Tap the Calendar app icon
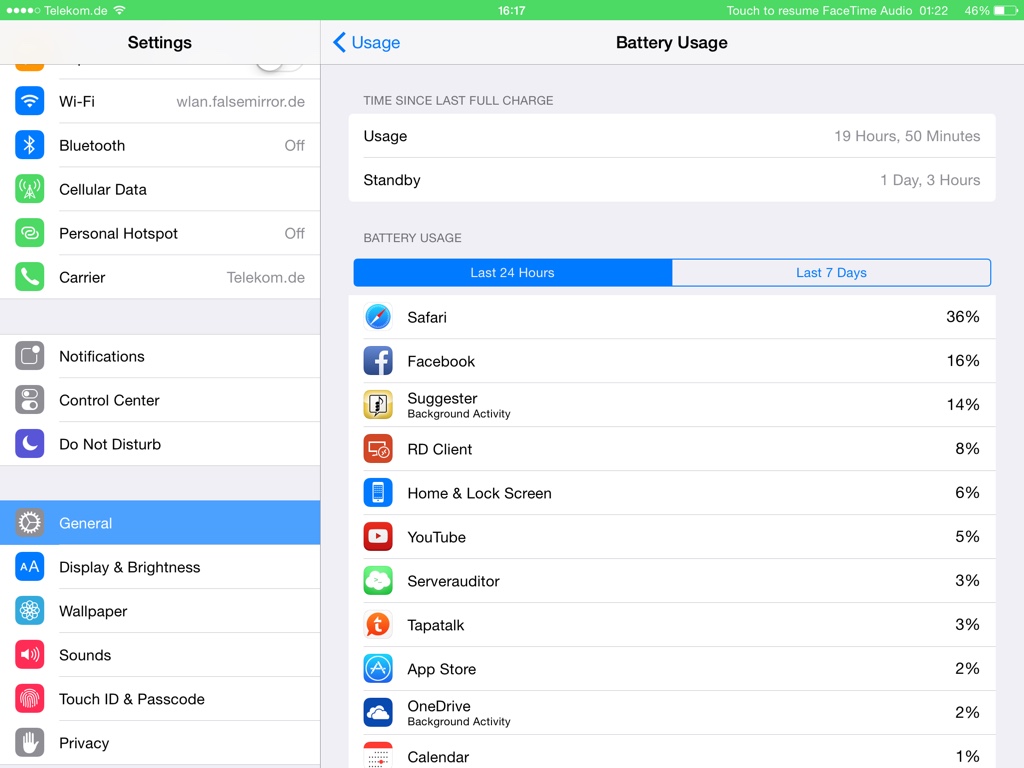The height and width of the screenshot is (768, 1024). [378, 756]
